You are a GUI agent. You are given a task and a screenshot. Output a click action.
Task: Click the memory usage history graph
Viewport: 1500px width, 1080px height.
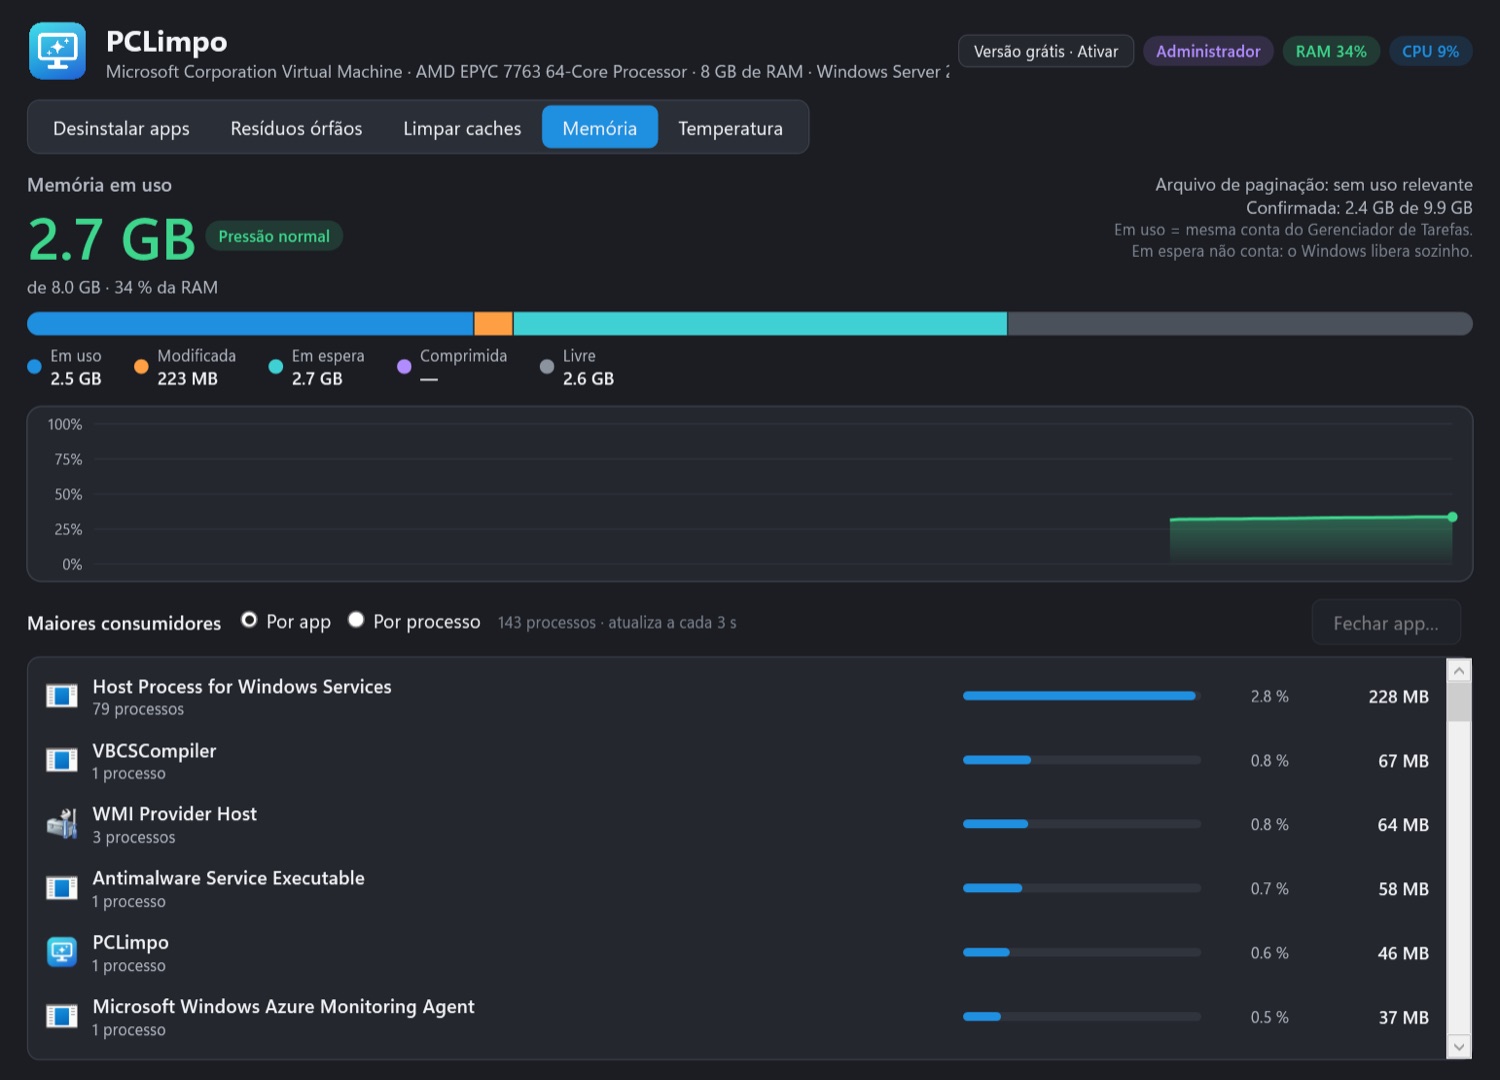pos(750,494)
